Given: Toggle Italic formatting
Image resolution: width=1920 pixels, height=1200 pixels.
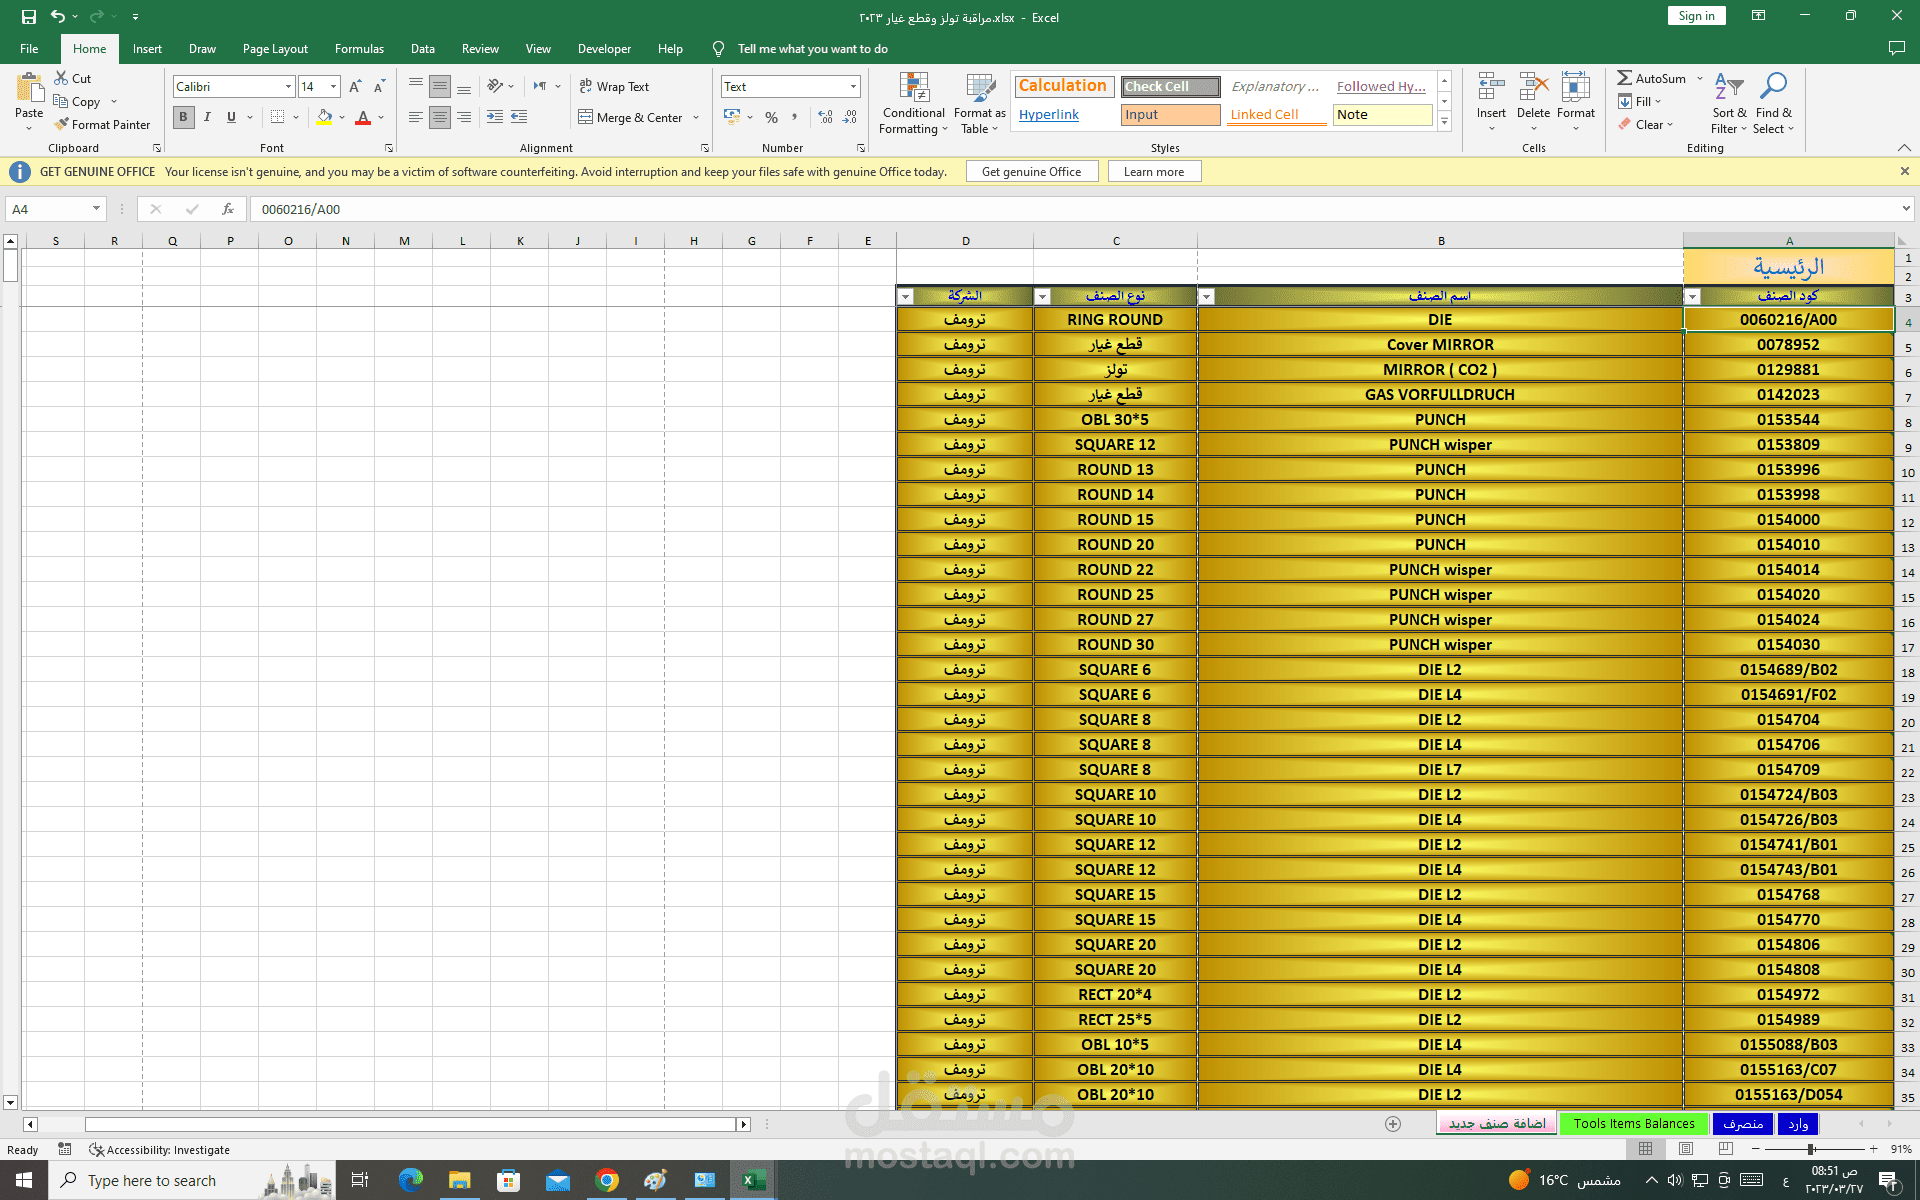Looking at the screenshot, I should coord(207,117).
